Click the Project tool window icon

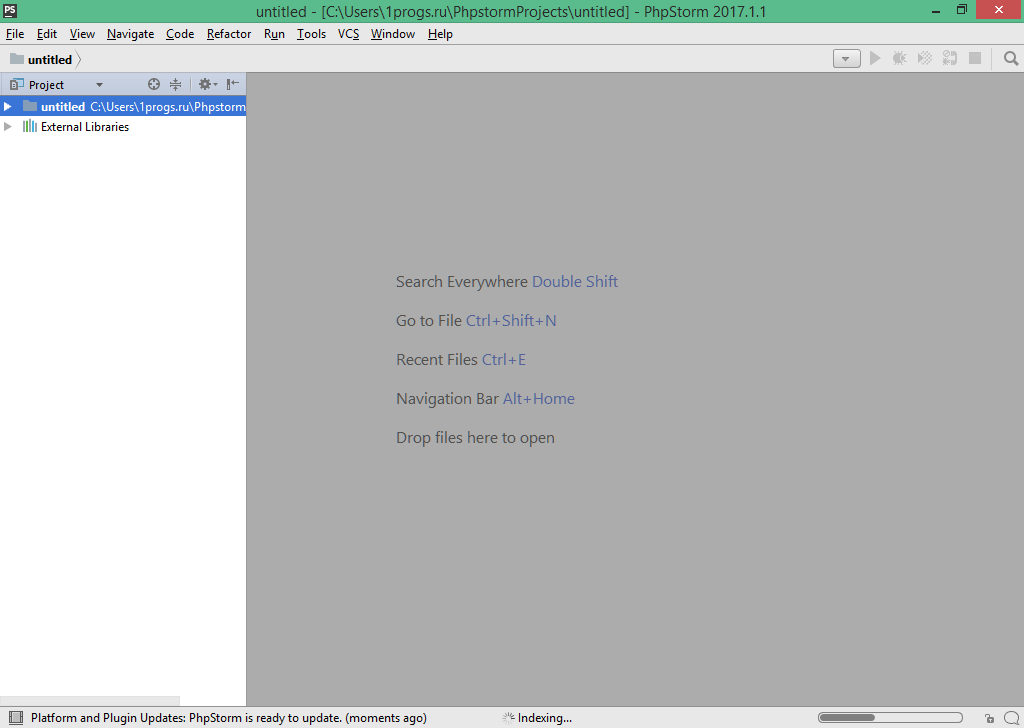(17, 84)
